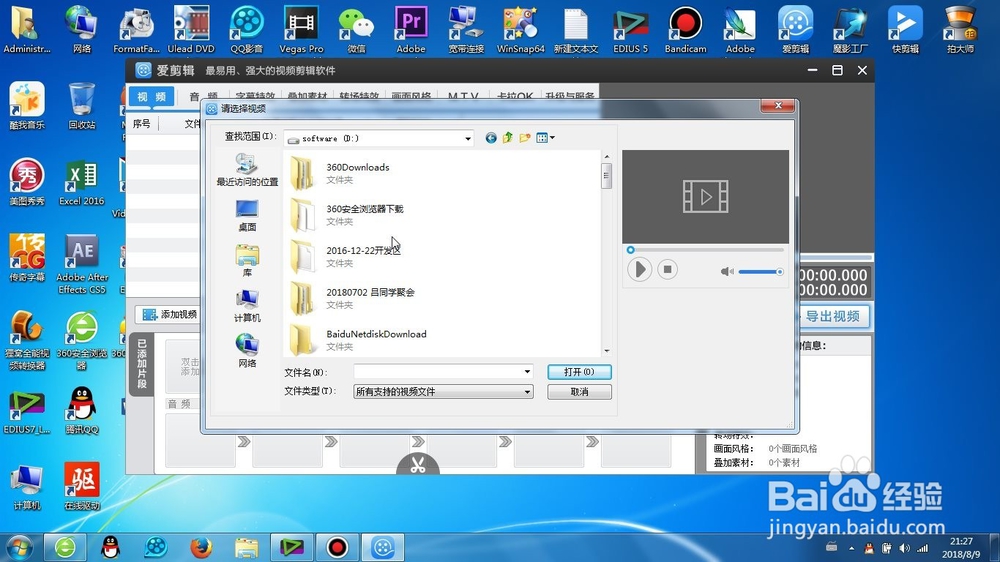Open EDIUS 5 desktop shortcut
1000x562 pixels.
pyautogui.click(x=630, y=29)
